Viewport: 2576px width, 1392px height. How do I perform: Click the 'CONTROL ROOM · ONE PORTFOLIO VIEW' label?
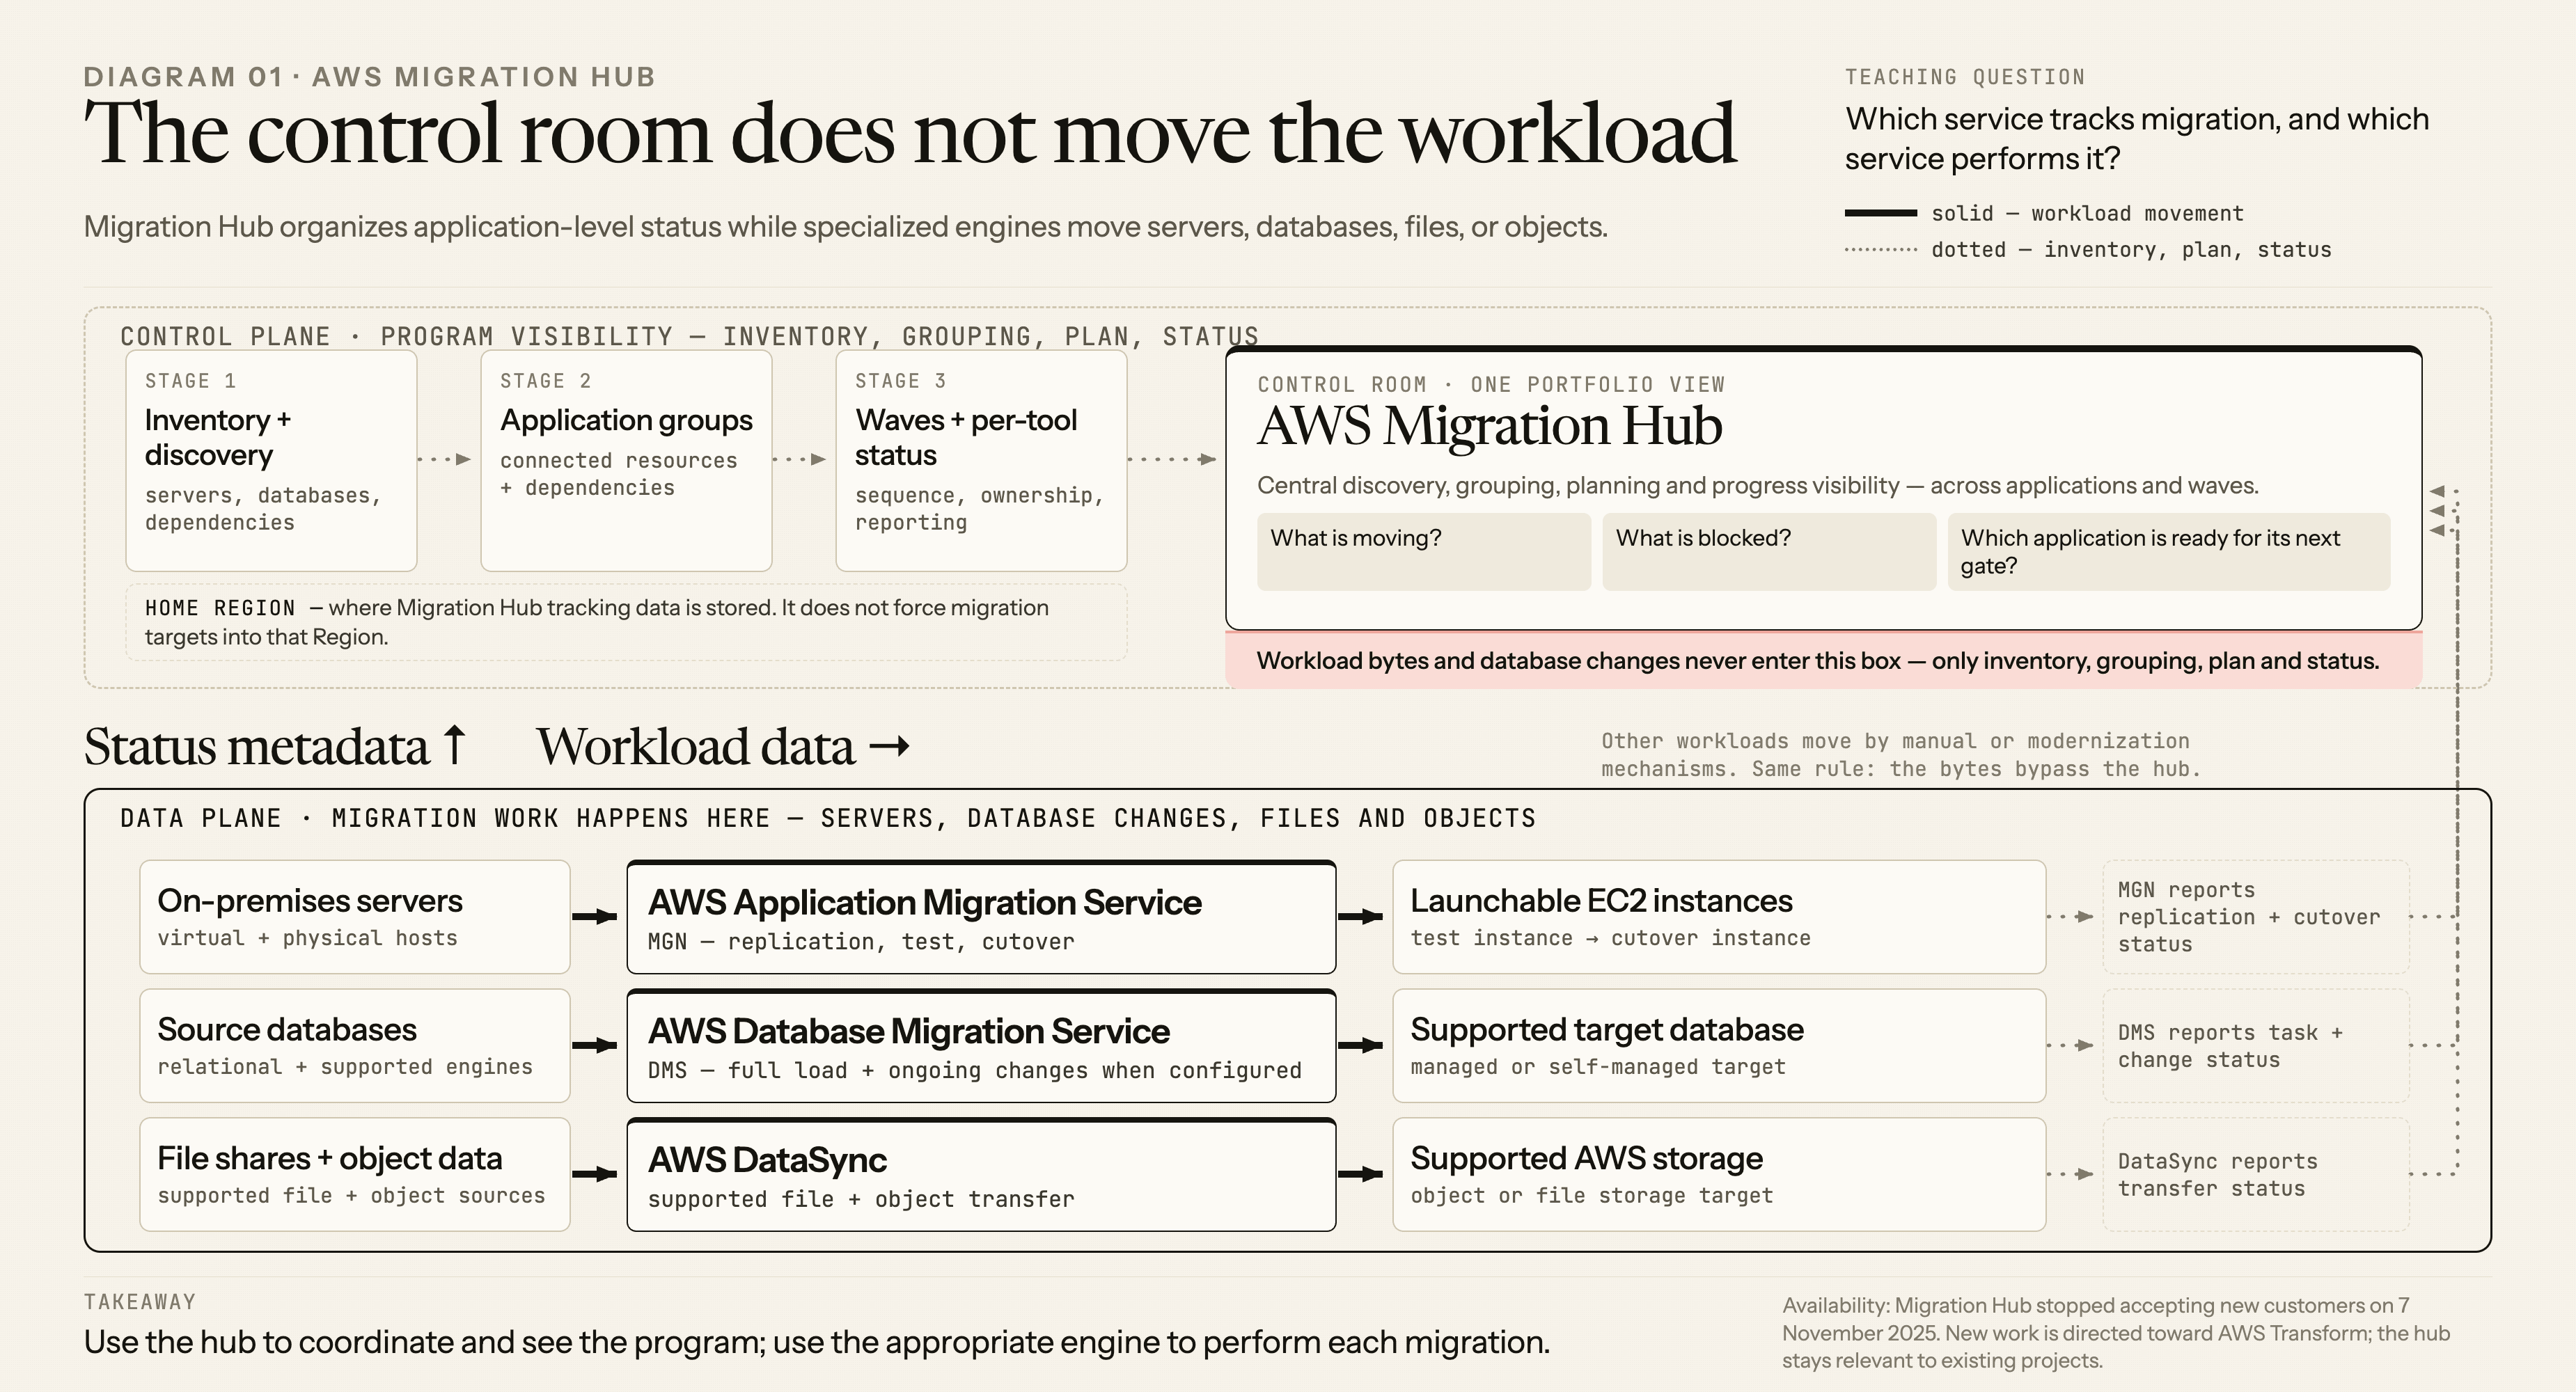pos(1491,384)
